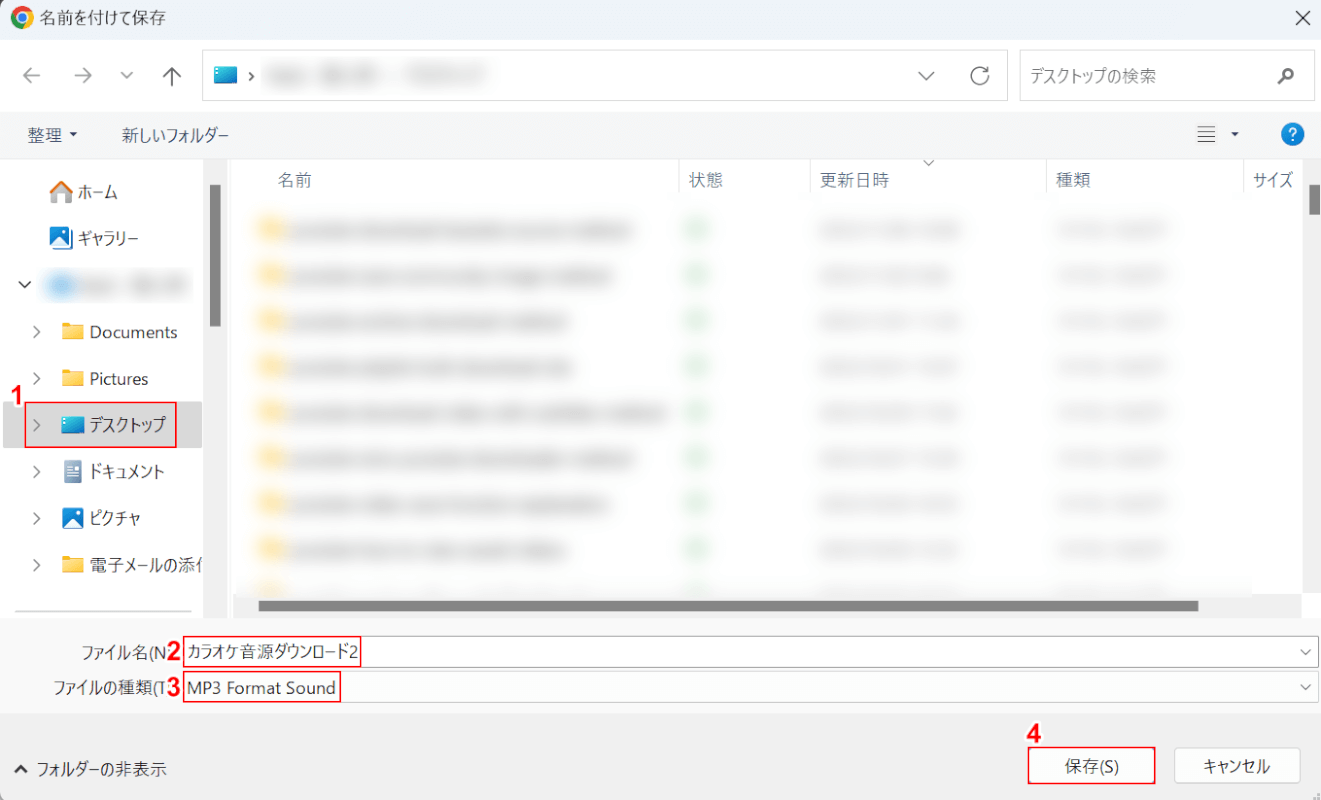Expand the ピクチャ node
Screen dimensions: 1321x800
37,519
